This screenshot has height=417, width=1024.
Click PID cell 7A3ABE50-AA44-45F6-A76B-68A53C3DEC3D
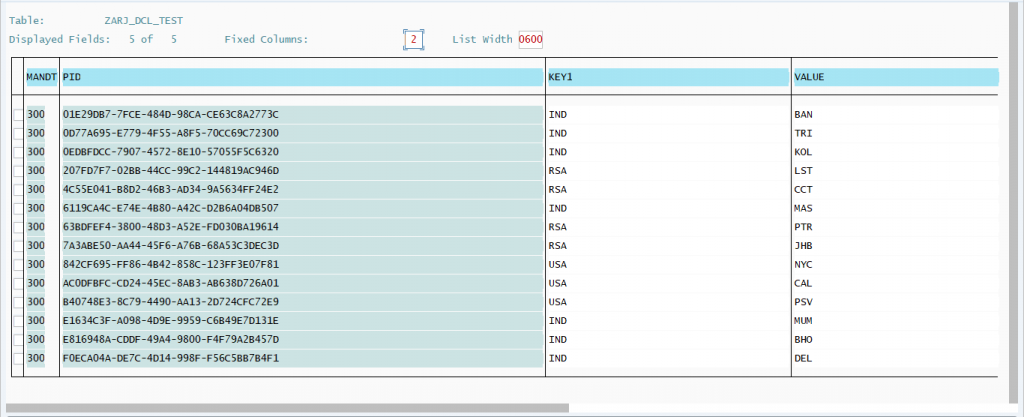[302, 246]
